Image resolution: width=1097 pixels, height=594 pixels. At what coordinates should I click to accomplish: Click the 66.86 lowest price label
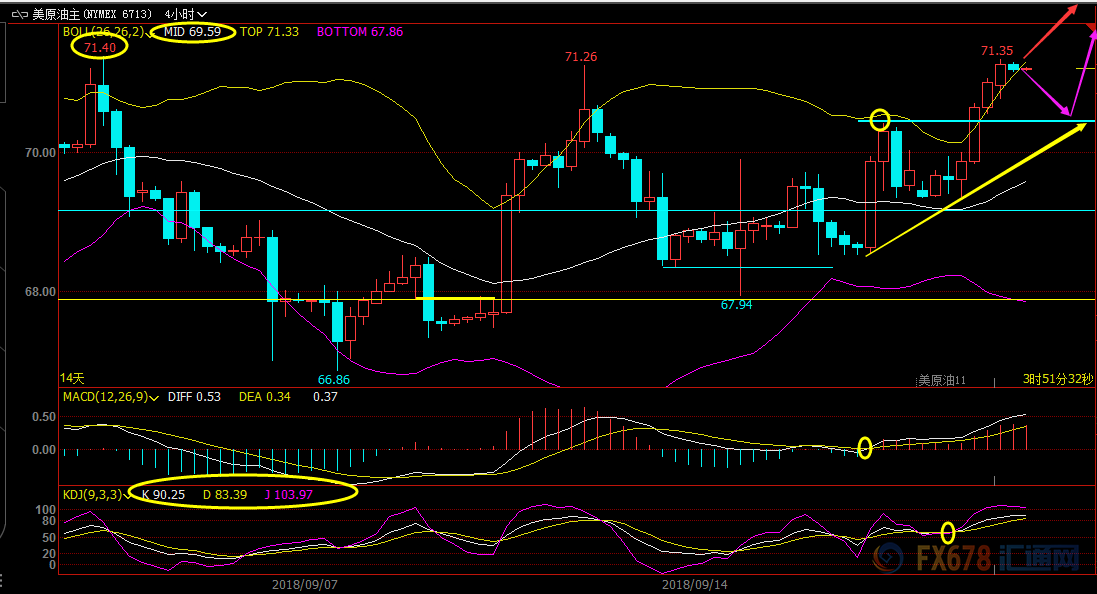tap(334, 379)
